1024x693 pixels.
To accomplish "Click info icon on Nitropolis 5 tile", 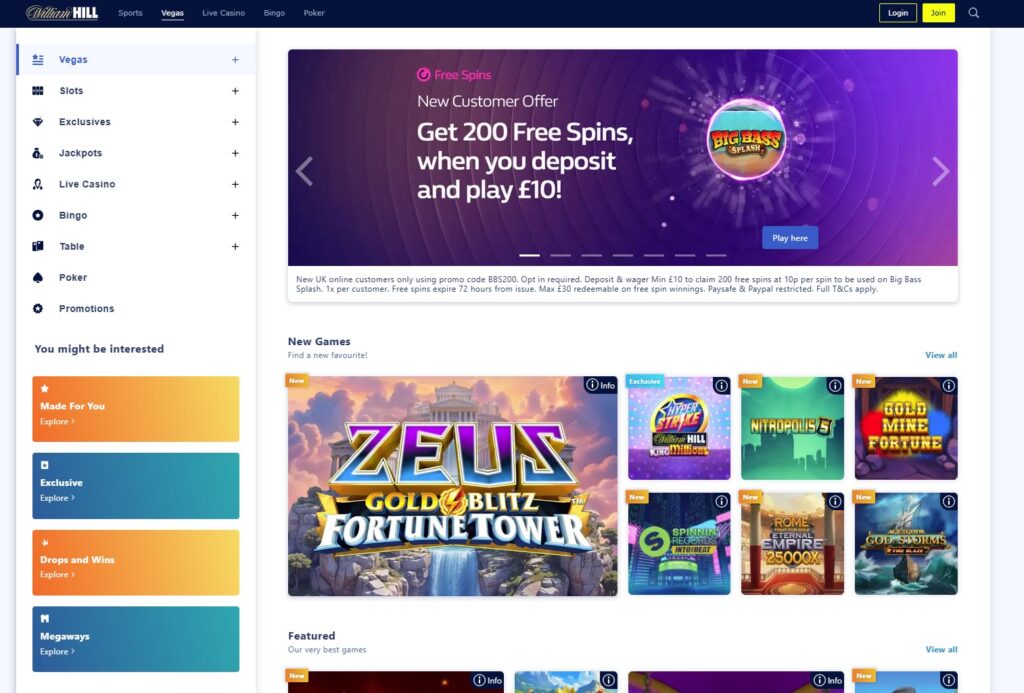I will (x=835, y=386).
